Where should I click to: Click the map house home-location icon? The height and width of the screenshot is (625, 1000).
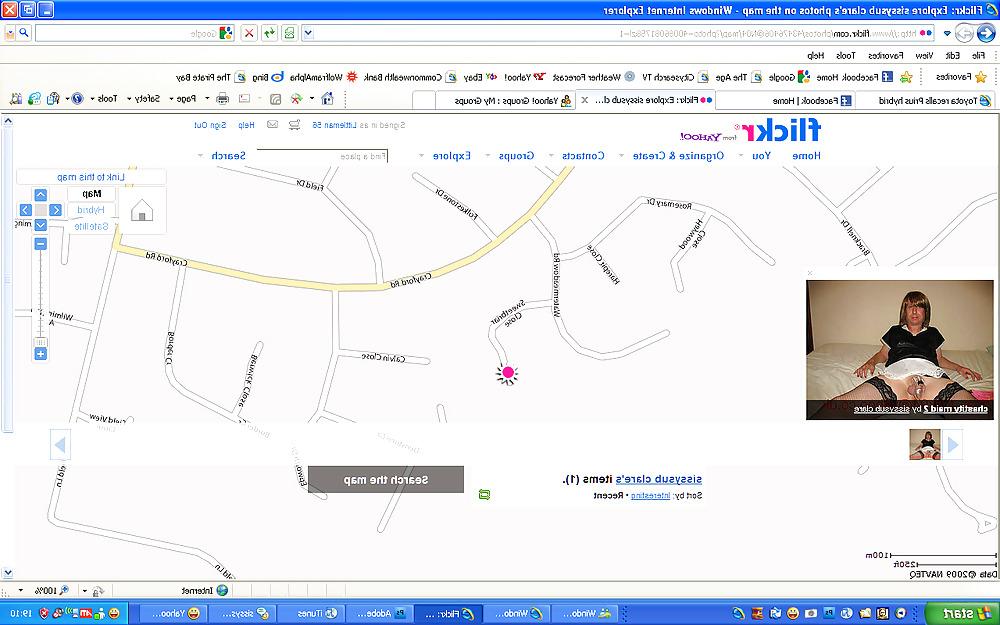(142, 210)
